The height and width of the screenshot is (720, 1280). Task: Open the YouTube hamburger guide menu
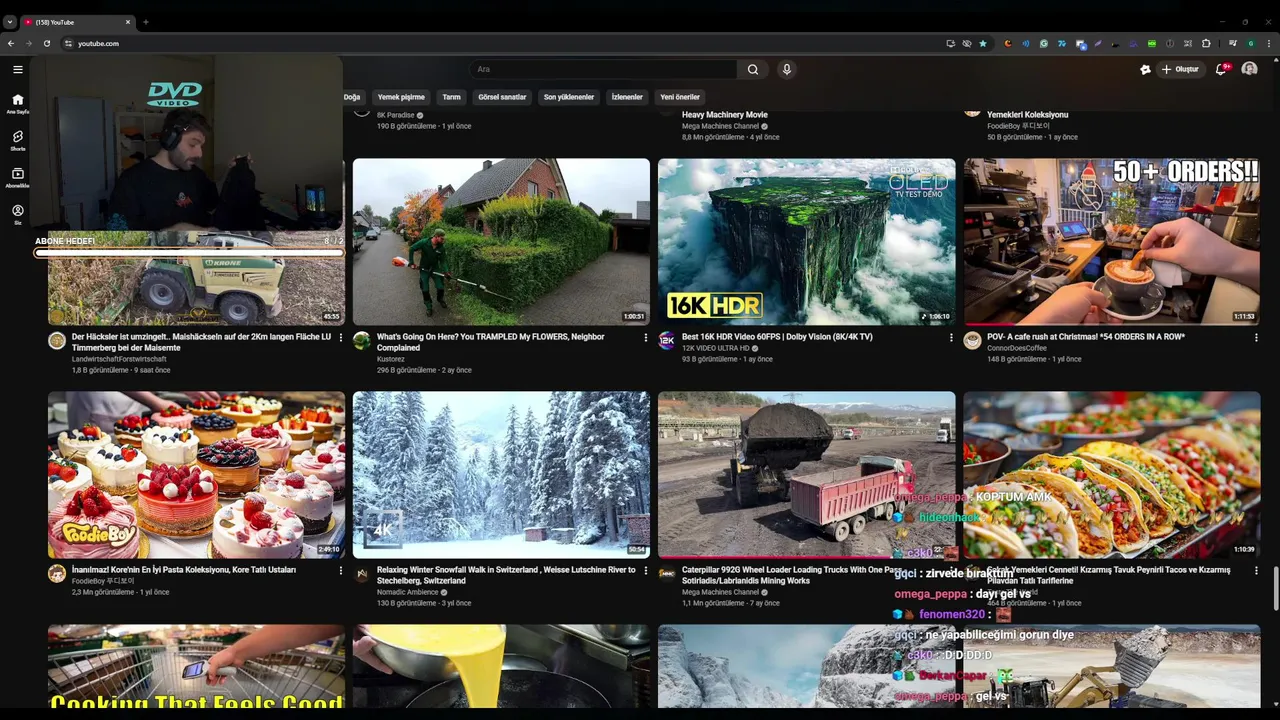17,69
